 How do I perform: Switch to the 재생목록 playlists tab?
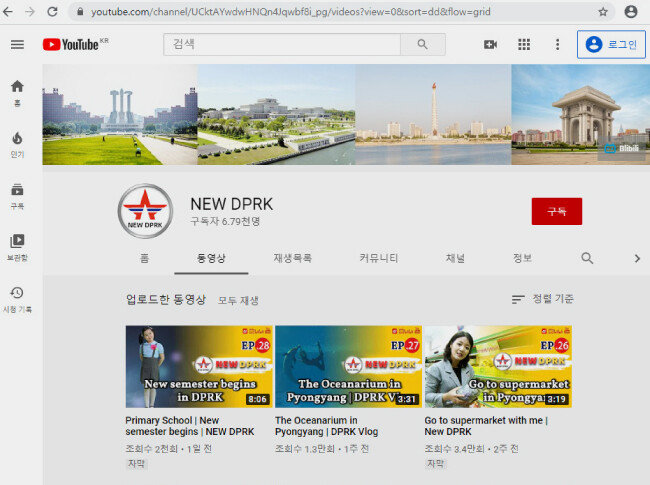(293, 258)
